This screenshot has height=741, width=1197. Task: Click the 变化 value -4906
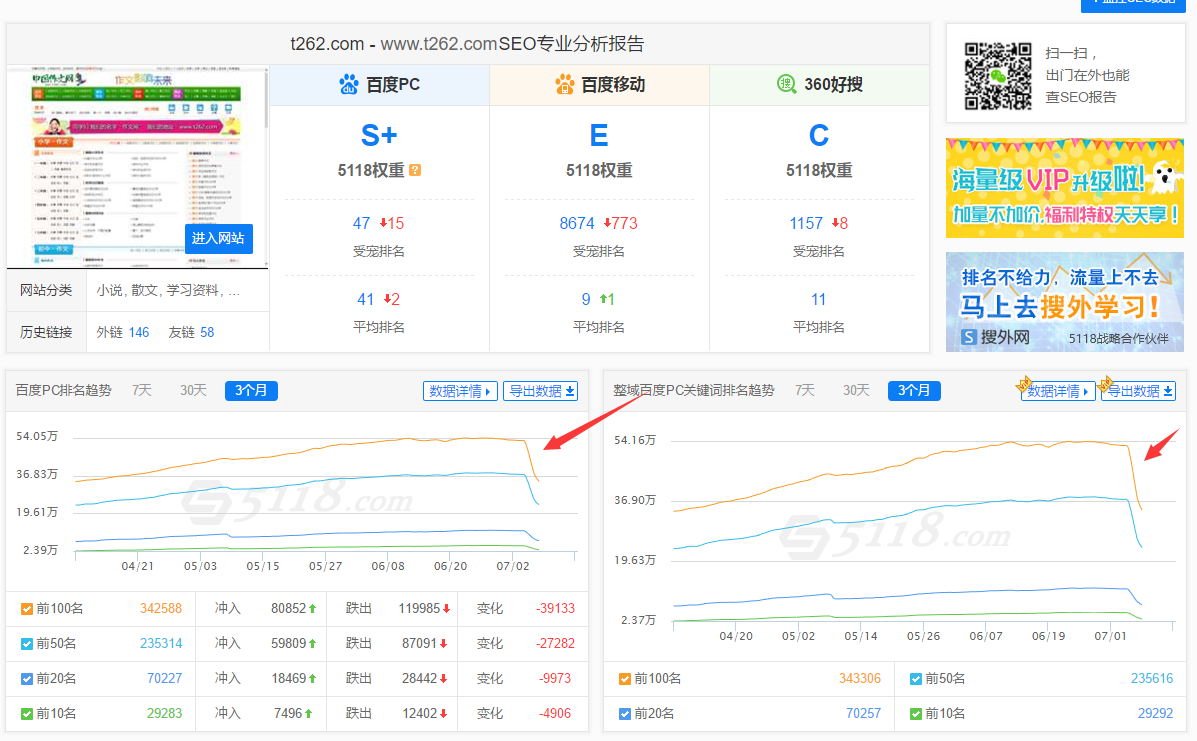pyautogui.click(x=556, y=714)
